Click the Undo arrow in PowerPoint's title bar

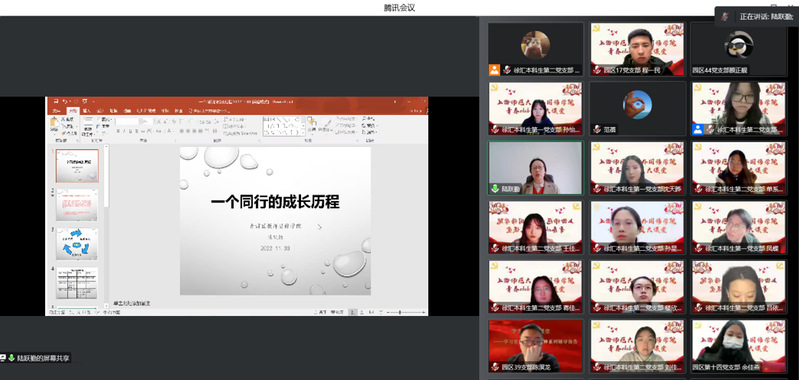[x=65, y=101]
